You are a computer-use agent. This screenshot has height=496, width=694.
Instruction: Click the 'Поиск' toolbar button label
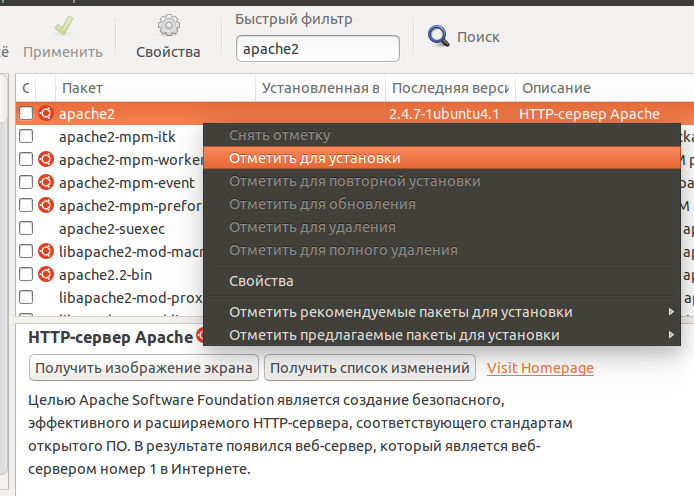coord(478,37)
